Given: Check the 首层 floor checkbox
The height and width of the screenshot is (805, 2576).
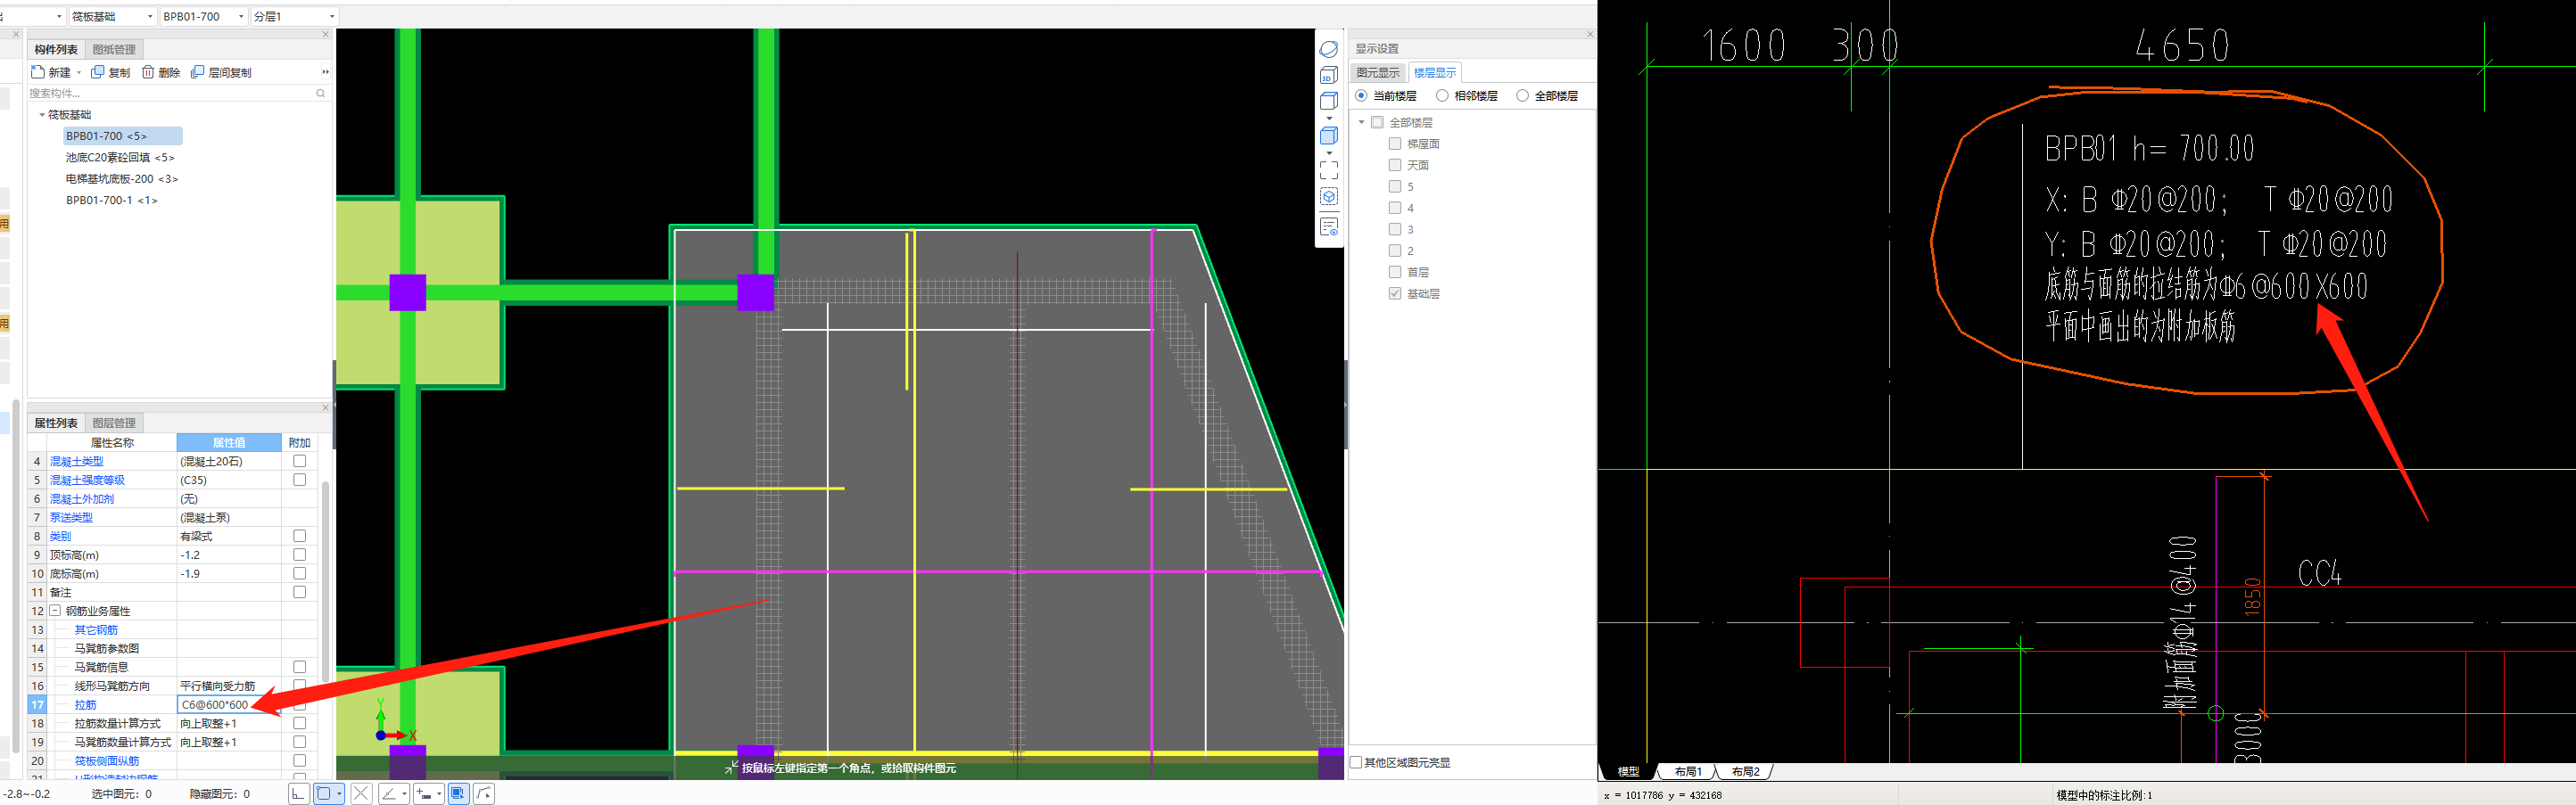Looking at the screenshot, I should coord(1395,272).
